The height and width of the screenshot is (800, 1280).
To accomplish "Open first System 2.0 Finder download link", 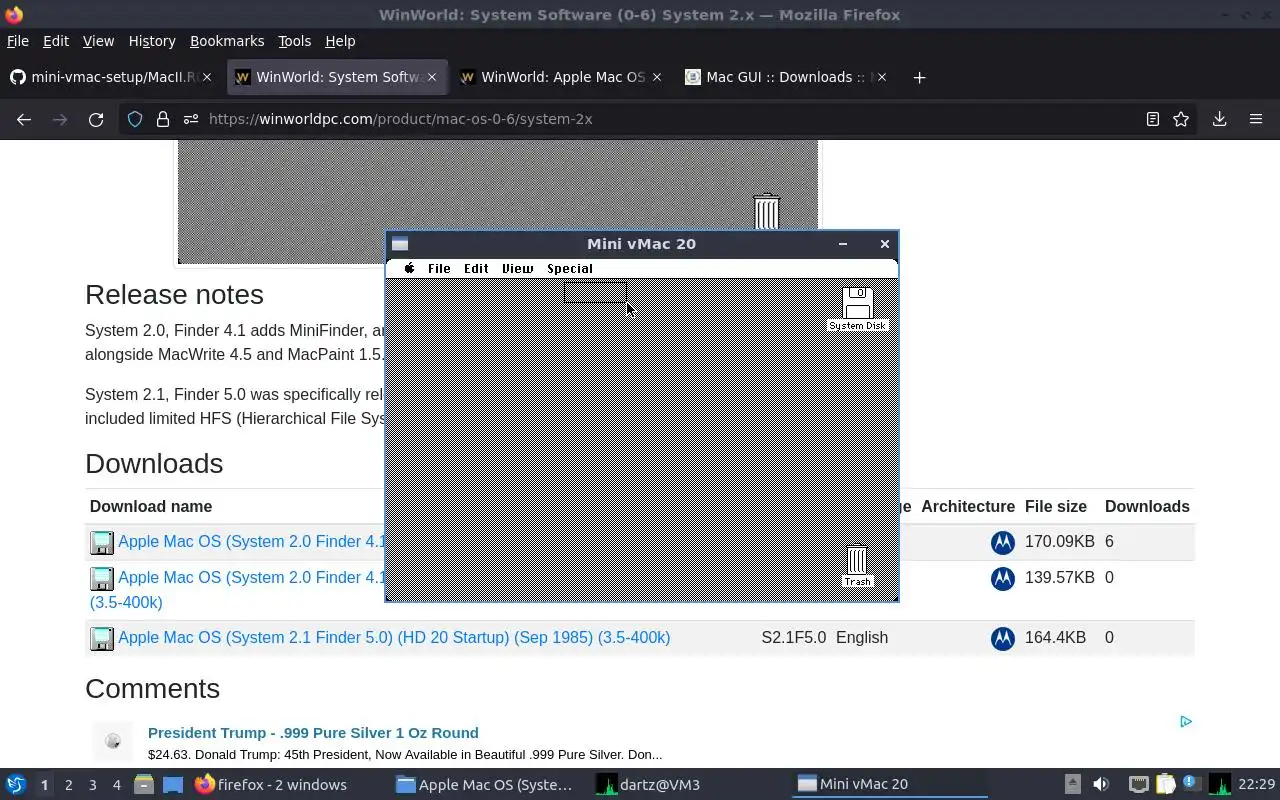I will point(251,541).
